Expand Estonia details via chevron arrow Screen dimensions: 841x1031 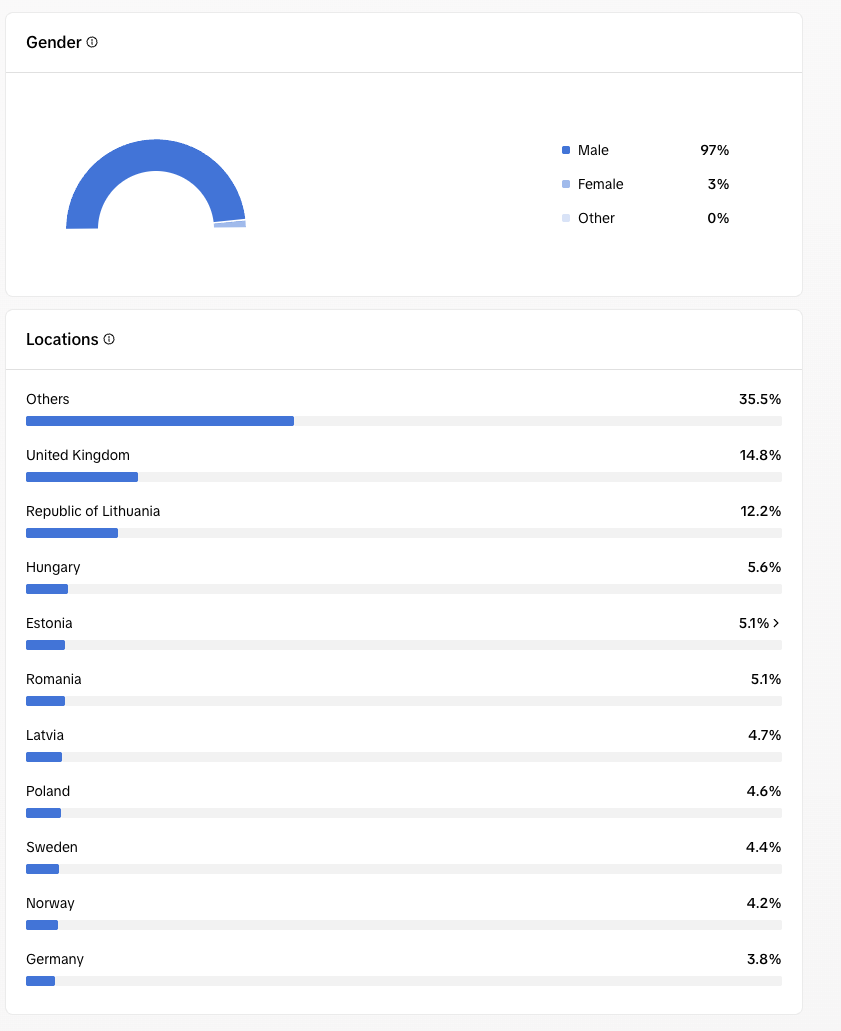point(776,623)
